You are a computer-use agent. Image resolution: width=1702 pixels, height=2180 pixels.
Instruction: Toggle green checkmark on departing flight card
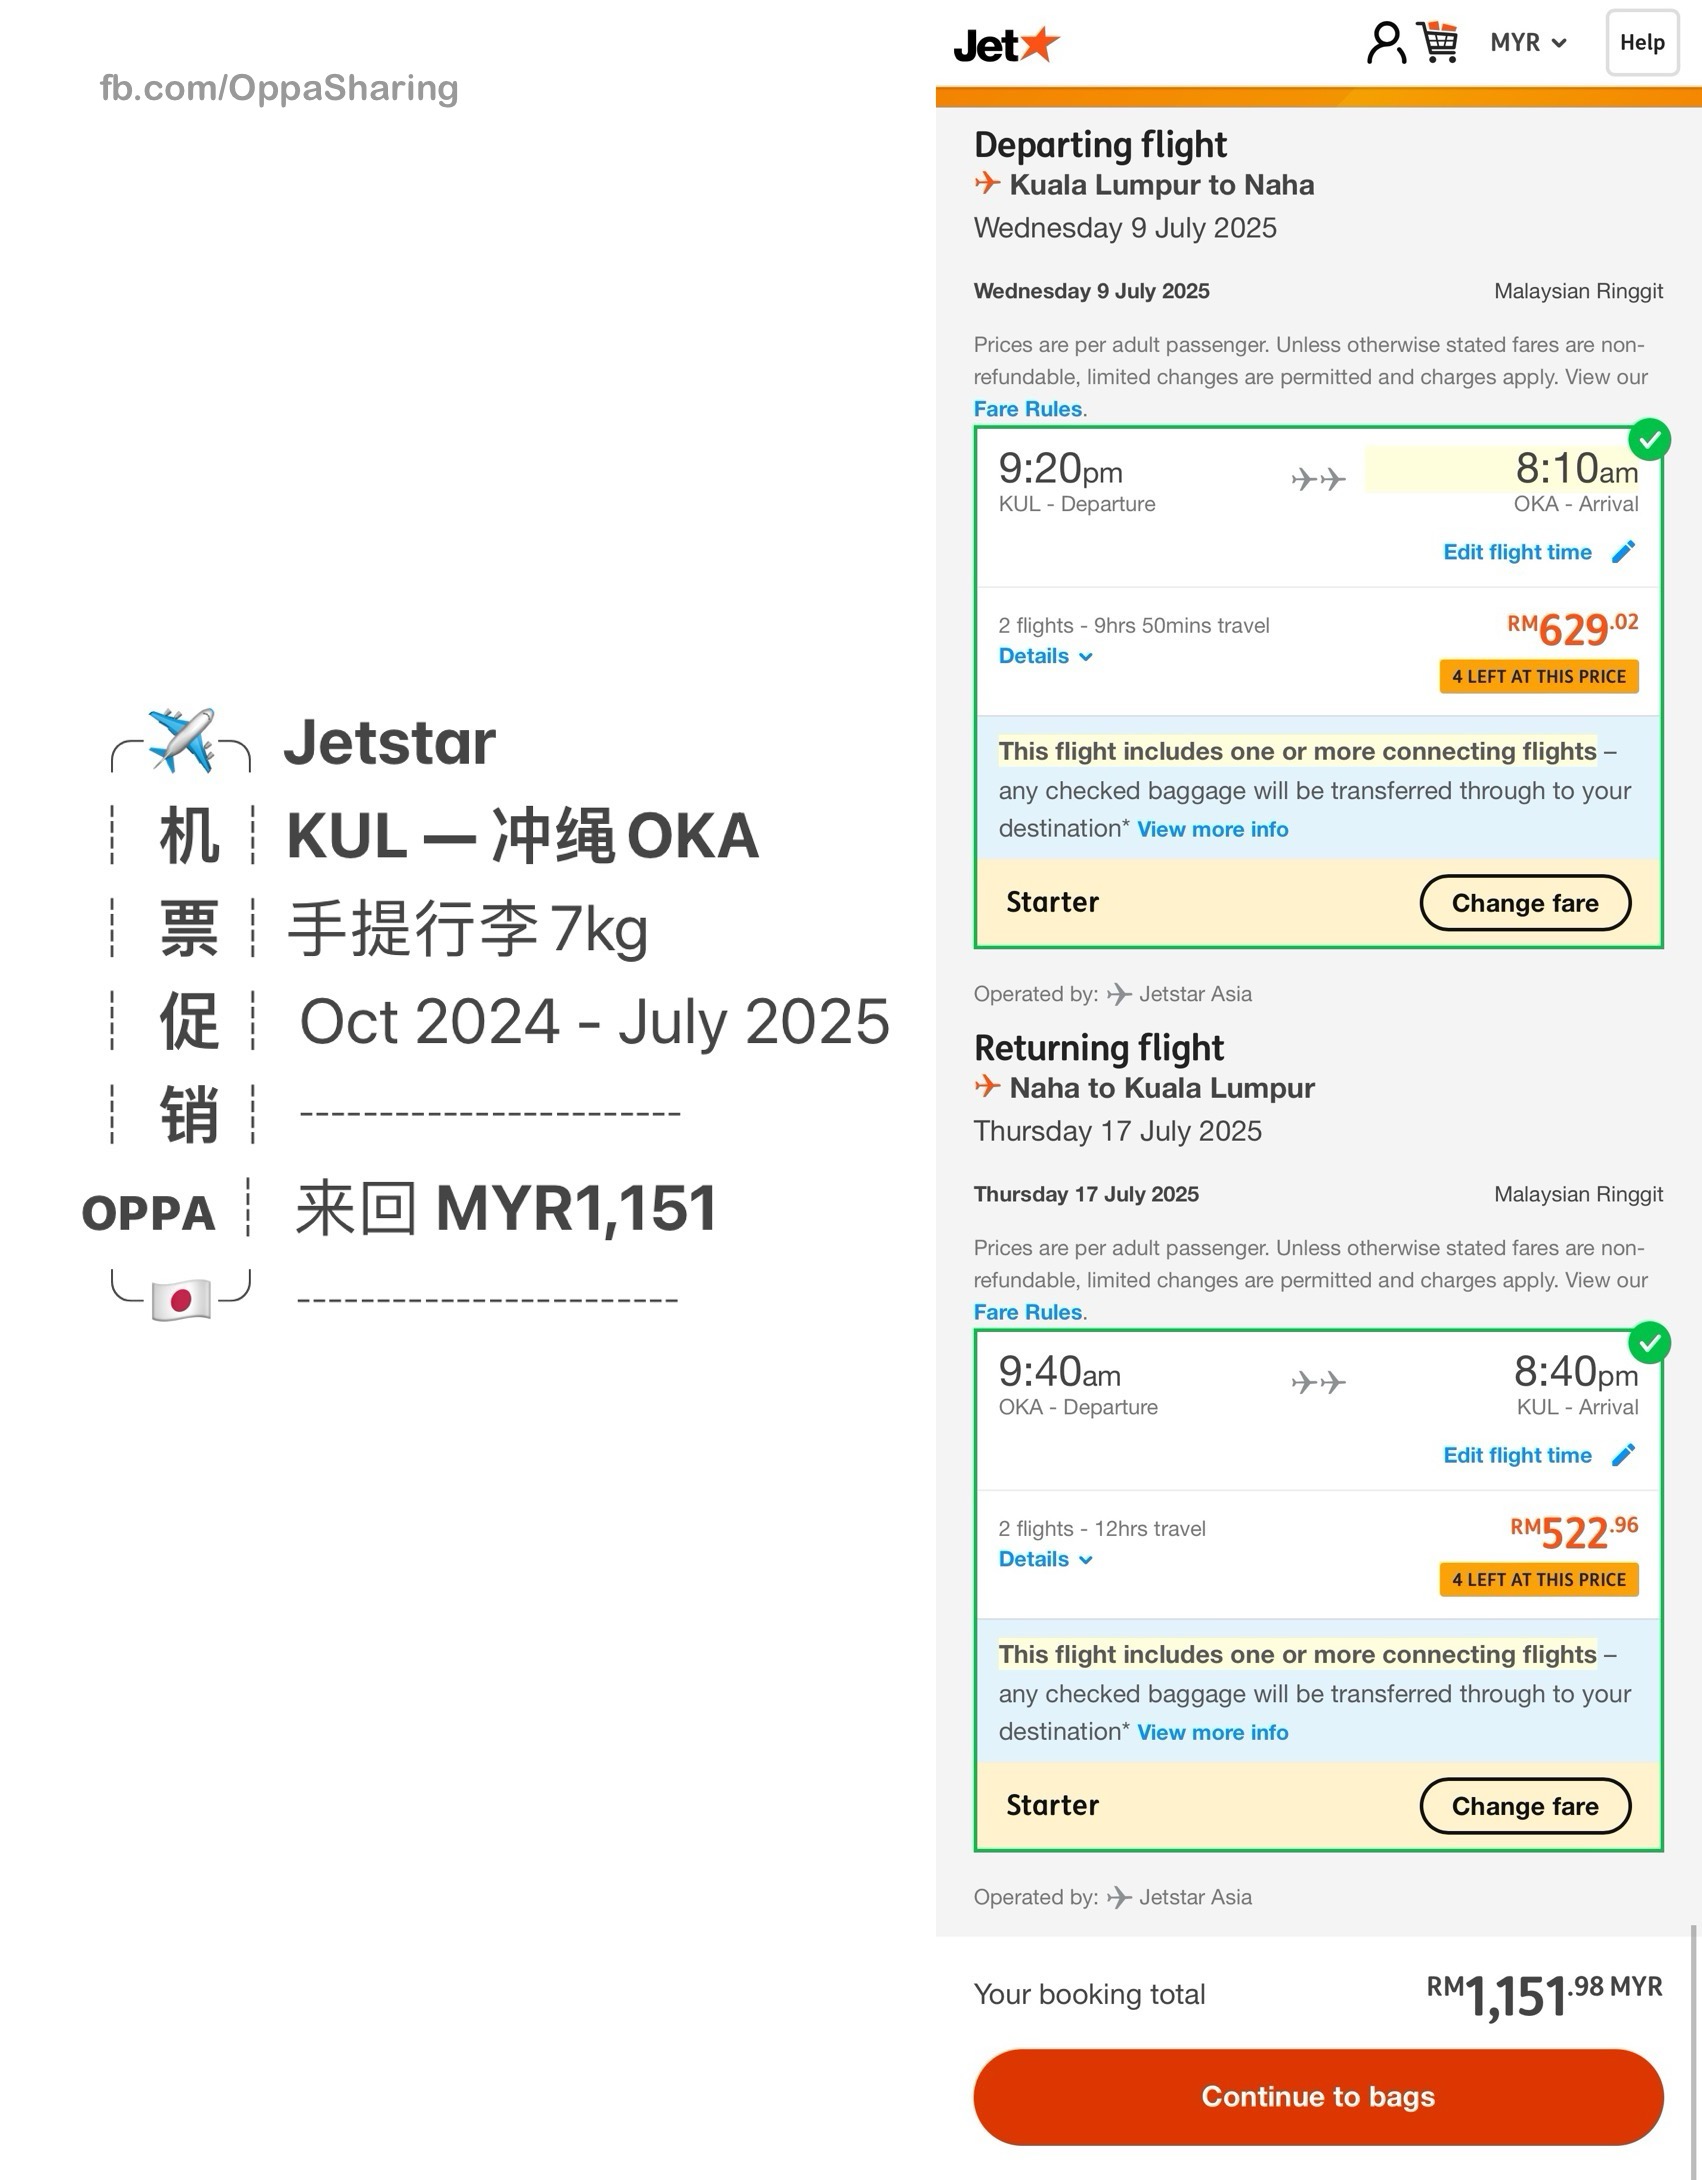[1649, 440]
